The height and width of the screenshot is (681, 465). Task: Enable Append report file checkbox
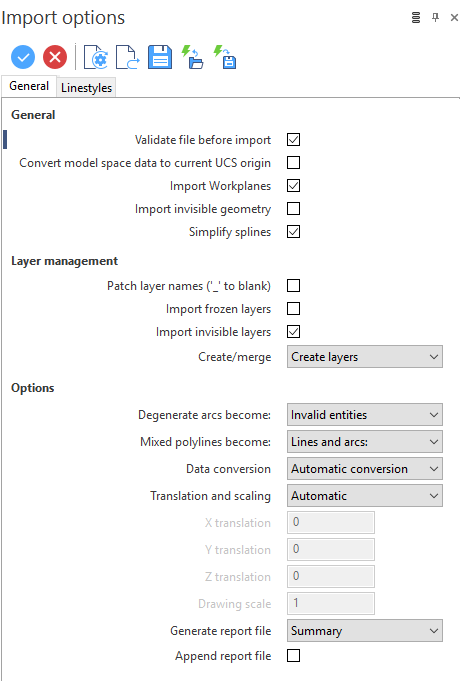(x=294, y=655)
